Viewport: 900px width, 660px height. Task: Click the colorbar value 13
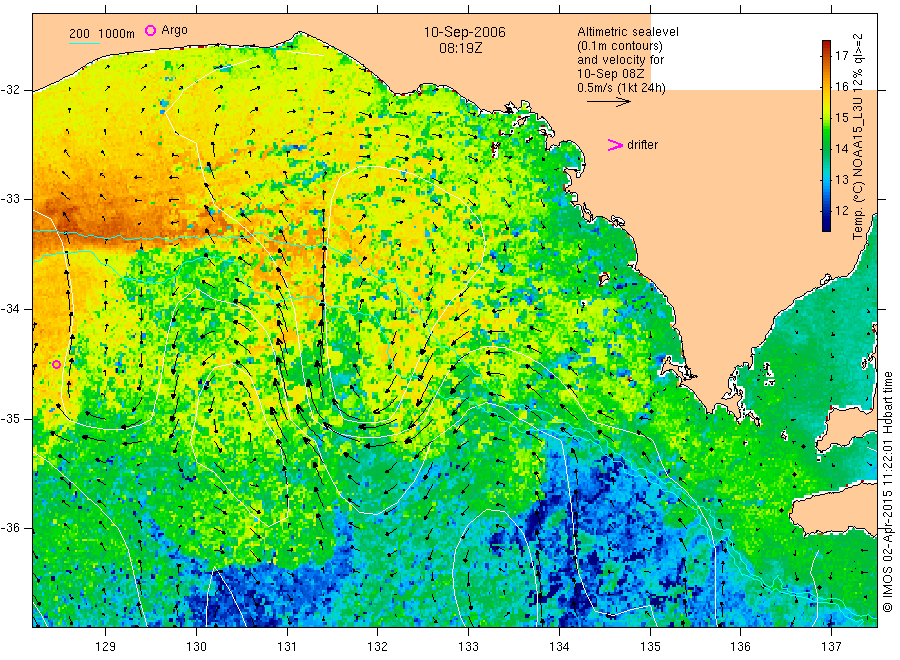coord(841,180)
